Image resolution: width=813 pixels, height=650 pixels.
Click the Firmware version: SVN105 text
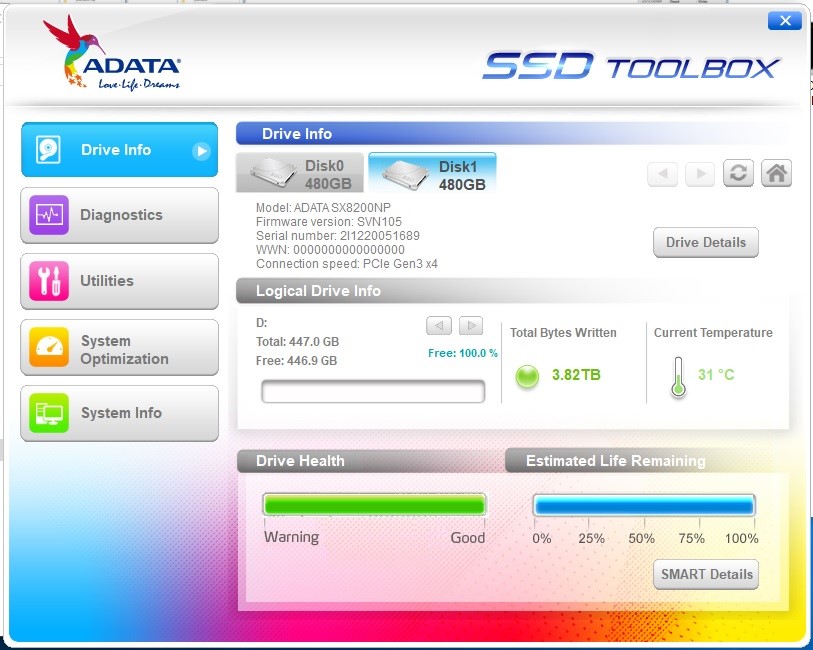329,222
